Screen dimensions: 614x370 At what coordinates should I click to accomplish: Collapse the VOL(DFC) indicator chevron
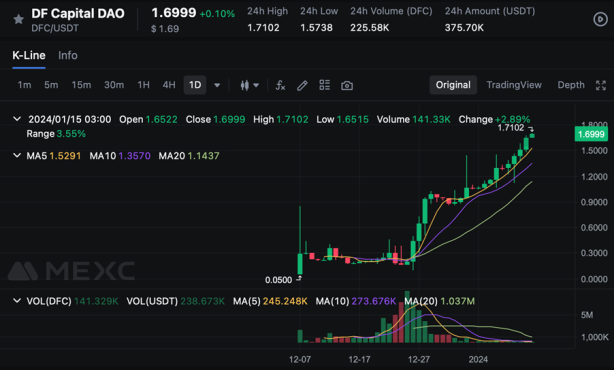point(17,301)
